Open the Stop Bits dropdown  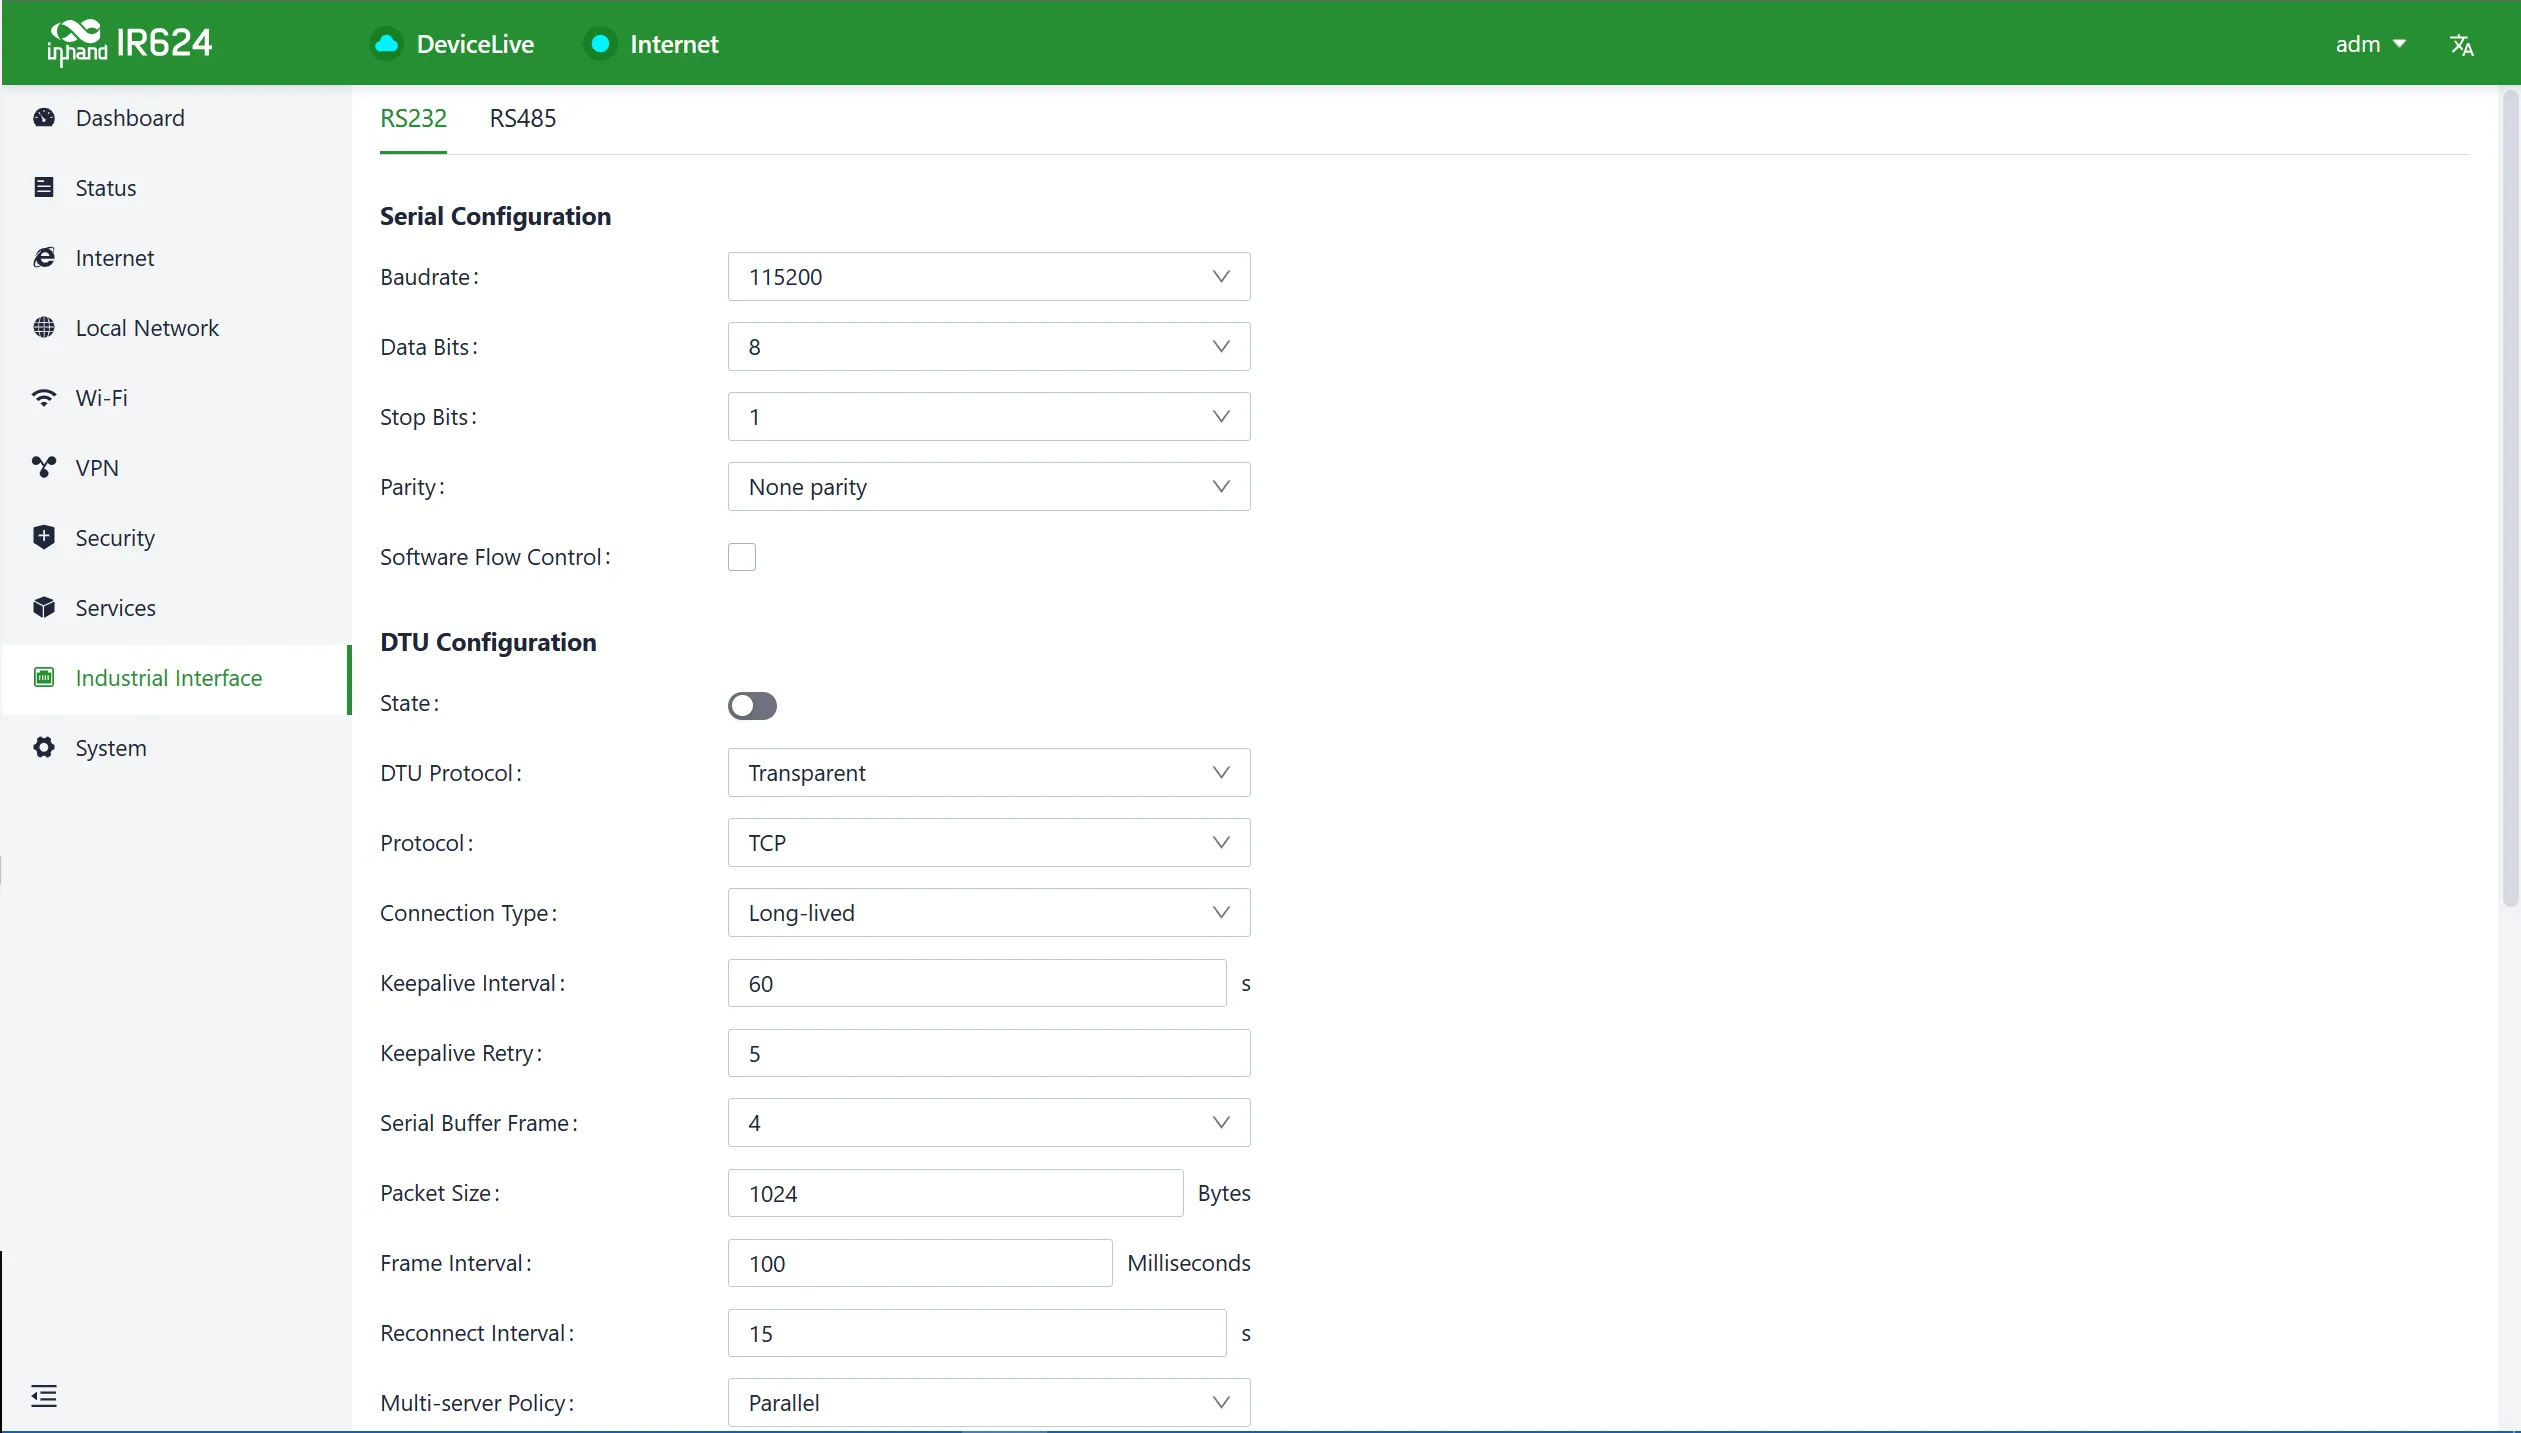(989, 417)
